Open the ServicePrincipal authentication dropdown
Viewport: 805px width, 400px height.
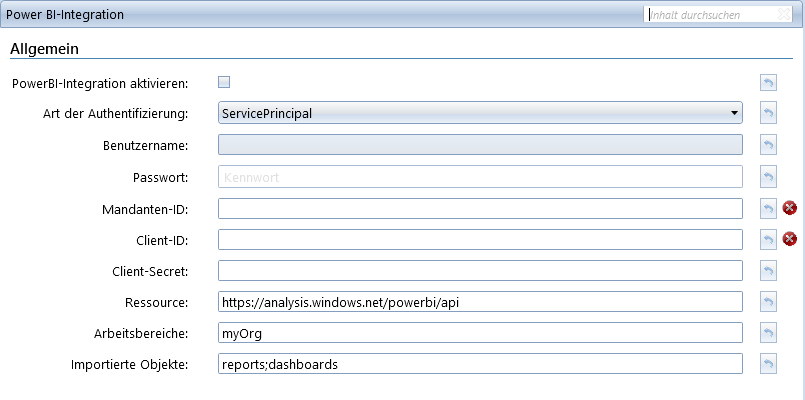click(480, 112)
